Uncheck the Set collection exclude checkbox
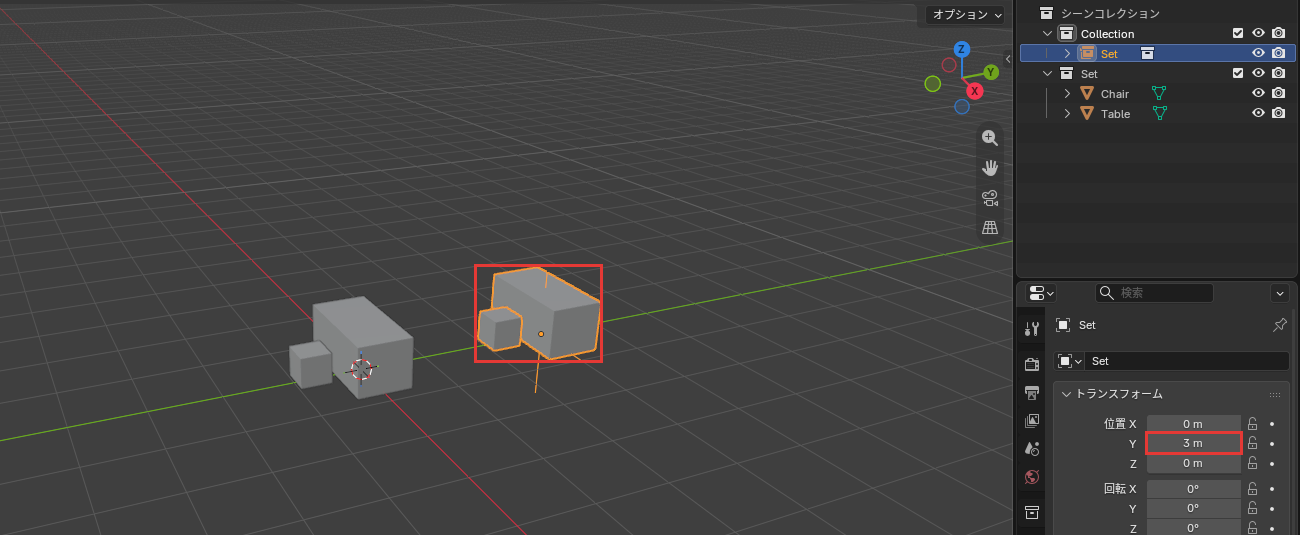Image resolution: width=1300 pixels, height=535 pixels. click(x=1239, y=73)
